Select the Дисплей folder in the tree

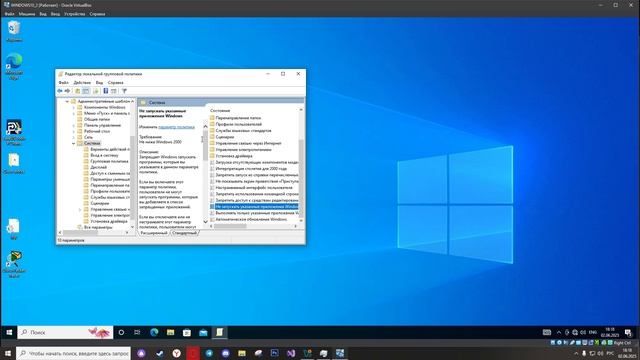click(98, 167)
